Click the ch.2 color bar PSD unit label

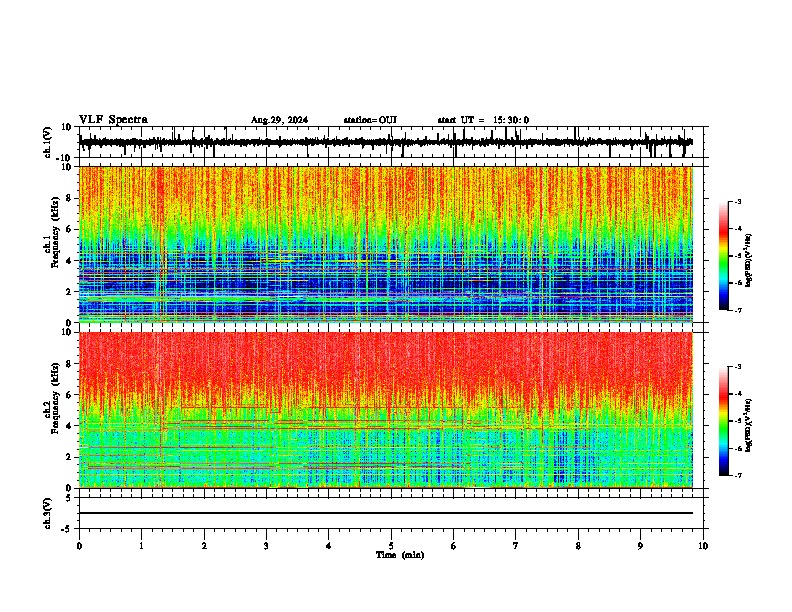click(x=749, y=425)
